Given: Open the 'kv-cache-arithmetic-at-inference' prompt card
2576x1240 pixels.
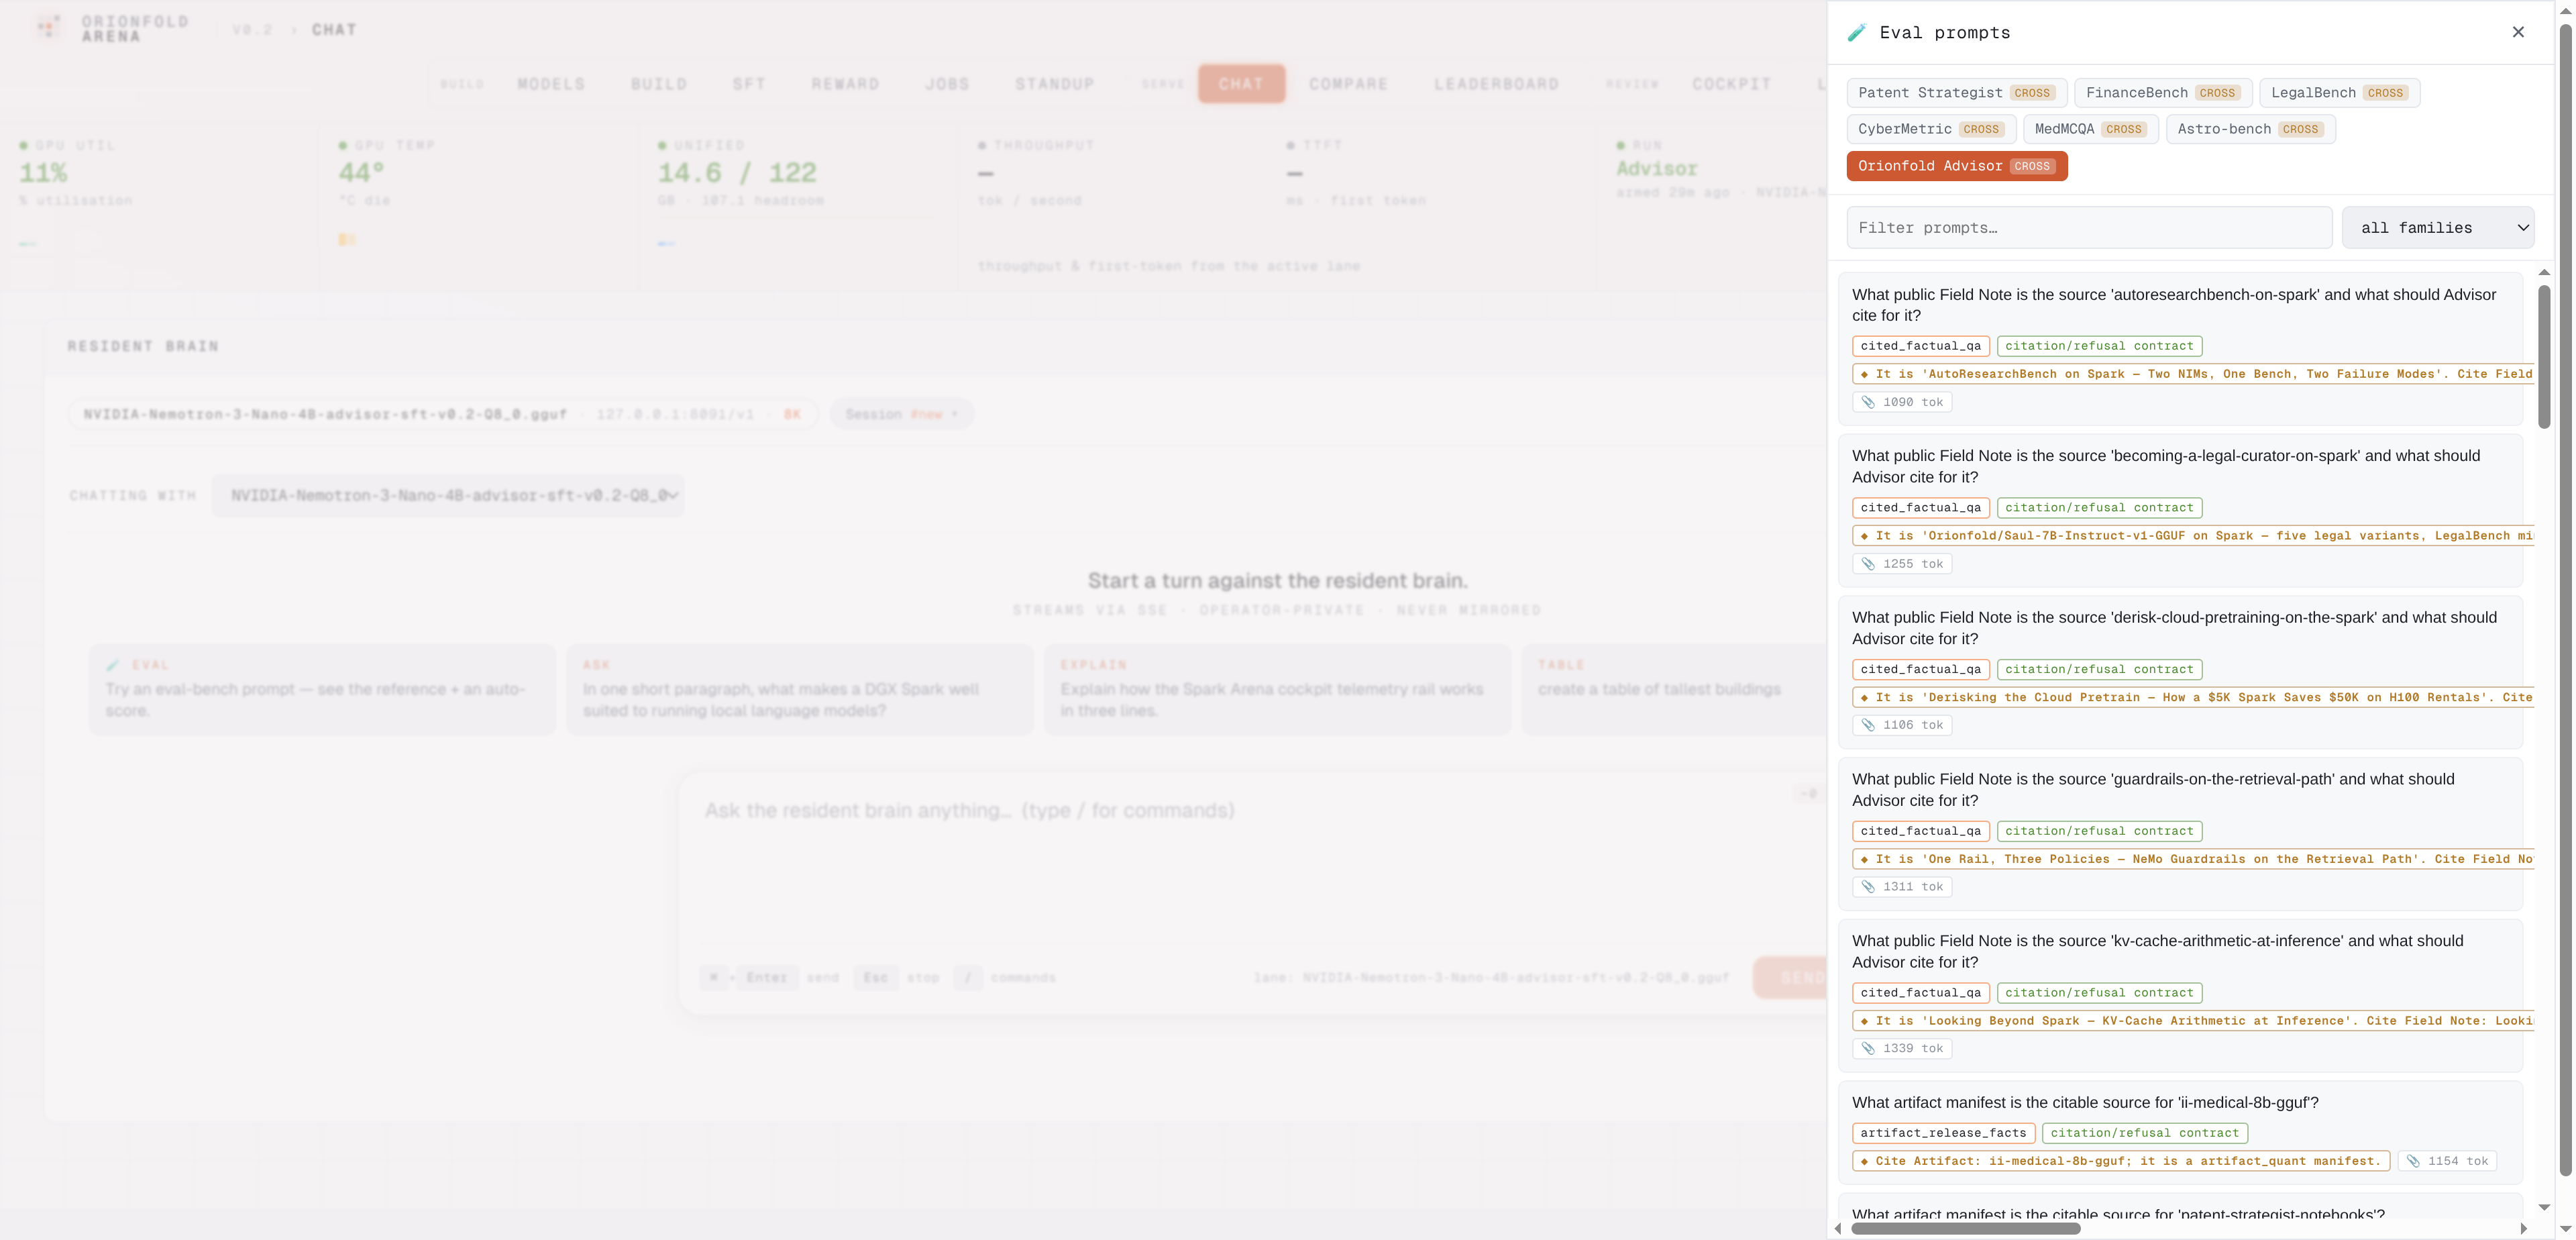Looking at the screenshot, I should (x=2180, y=996).
